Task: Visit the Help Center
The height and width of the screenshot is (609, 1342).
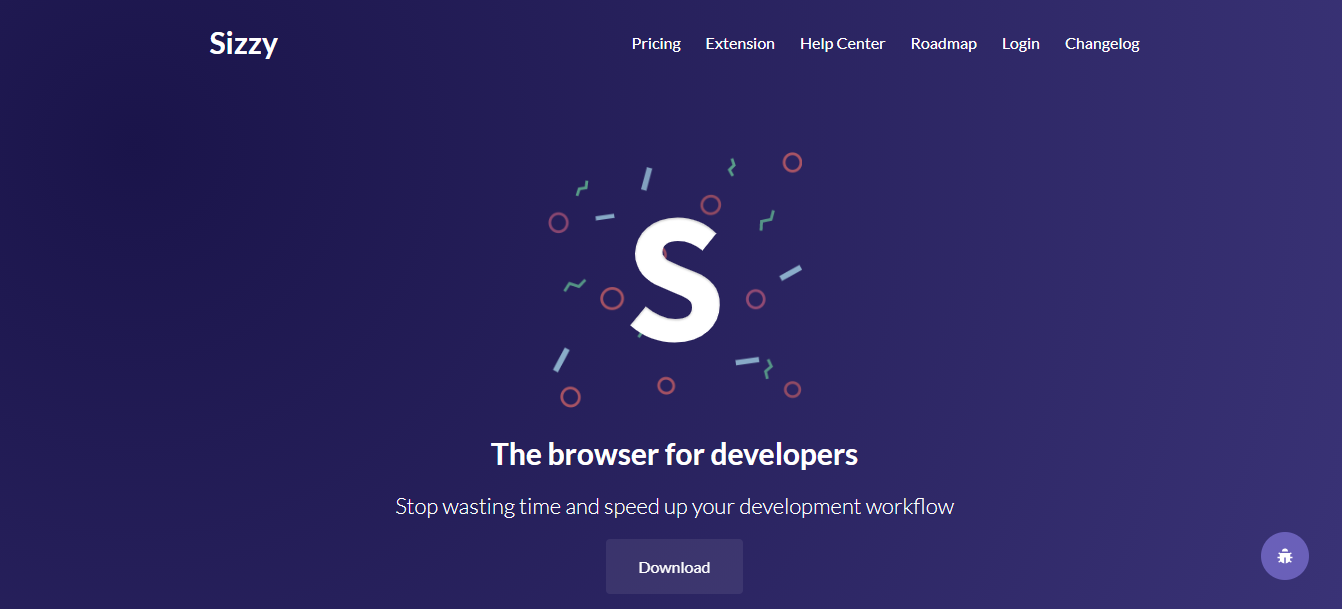Action: point(842,43)
